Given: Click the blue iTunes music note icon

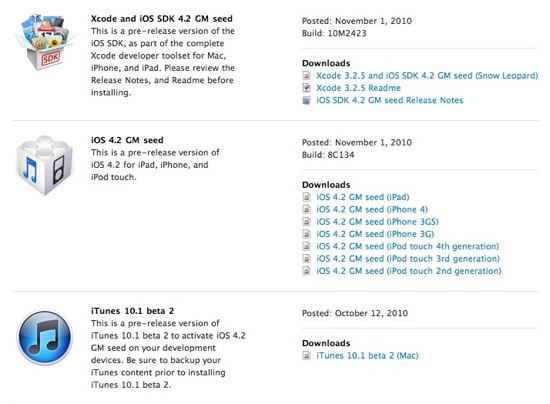Looking at the screenshot, I should [x=45, y=337].
